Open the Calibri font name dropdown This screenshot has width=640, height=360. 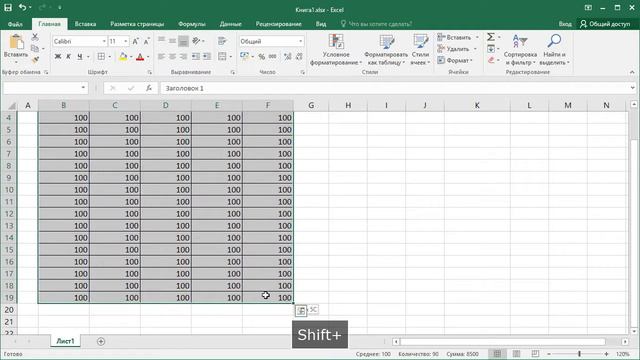click(x=104, y=41)
